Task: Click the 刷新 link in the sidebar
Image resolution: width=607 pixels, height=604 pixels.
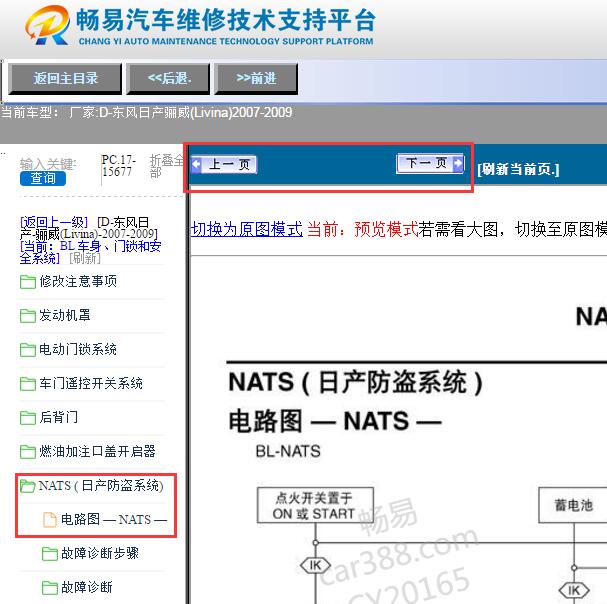Action: (85, 258)
